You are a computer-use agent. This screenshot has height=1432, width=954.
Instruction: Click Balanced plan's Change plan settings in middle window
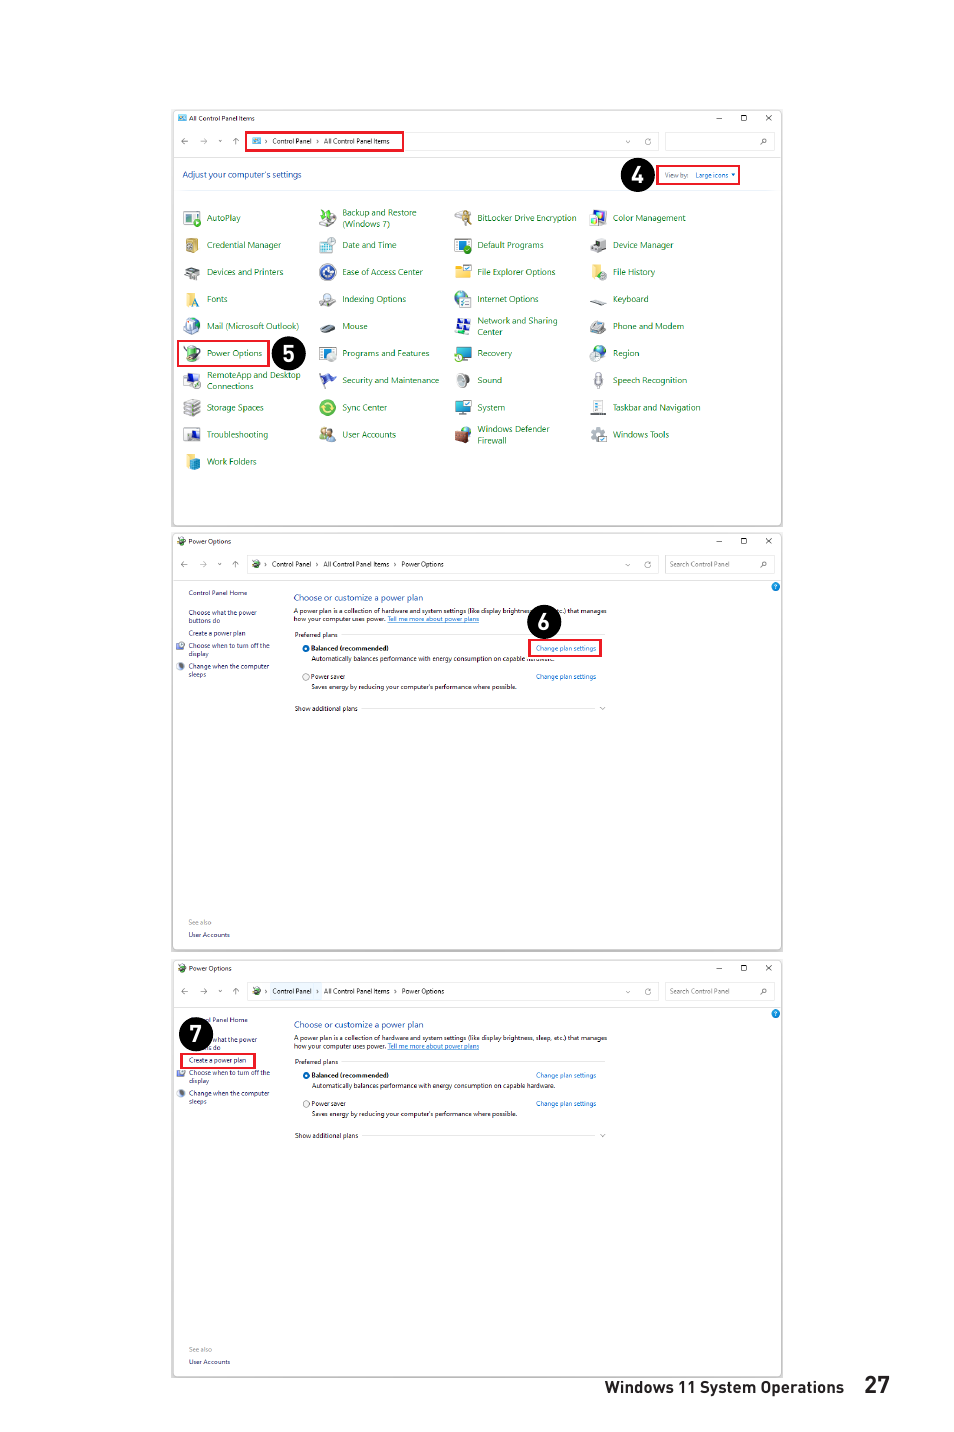[566, 649]
